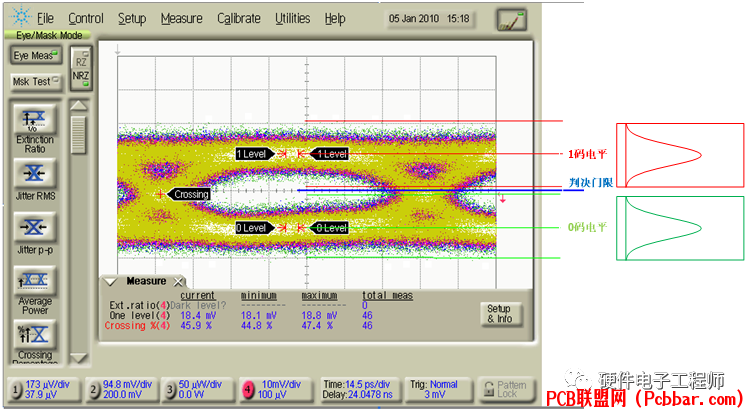Open channel 2 scale 94.8 mV/div

tap(127, 384)
